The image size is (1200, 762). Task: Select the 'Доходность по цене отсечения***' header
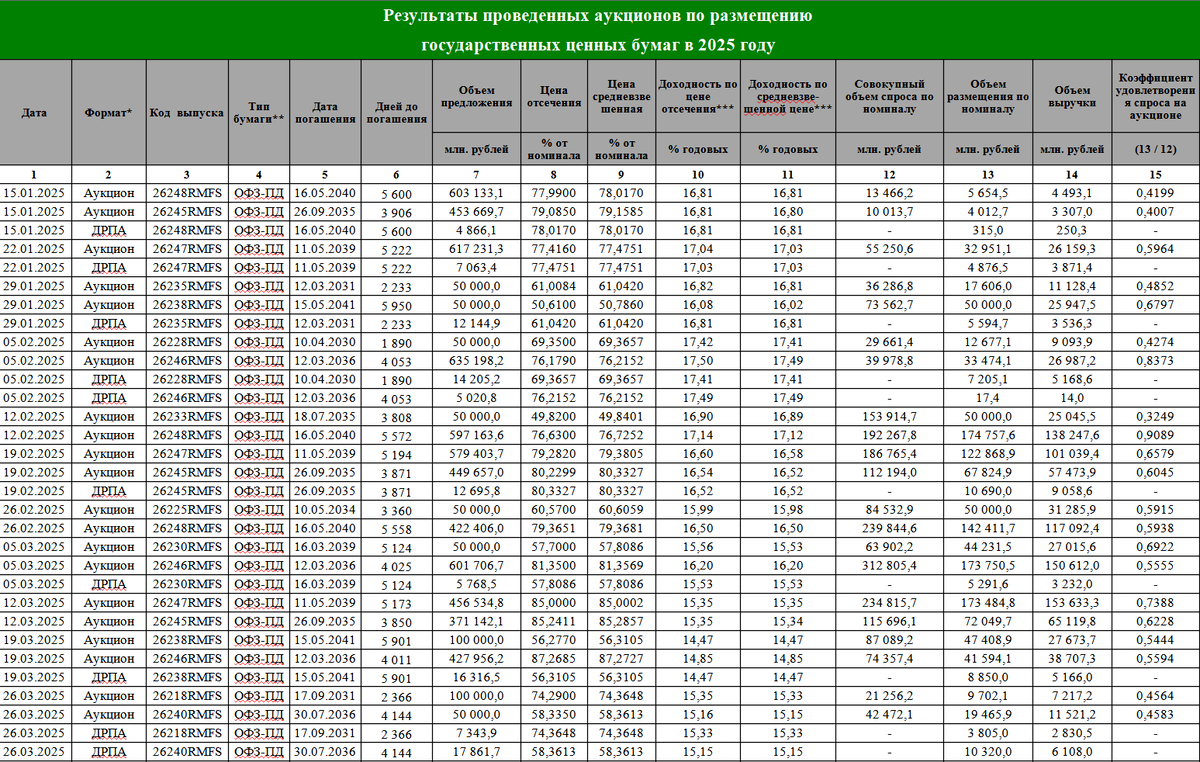tap(697, 96)
